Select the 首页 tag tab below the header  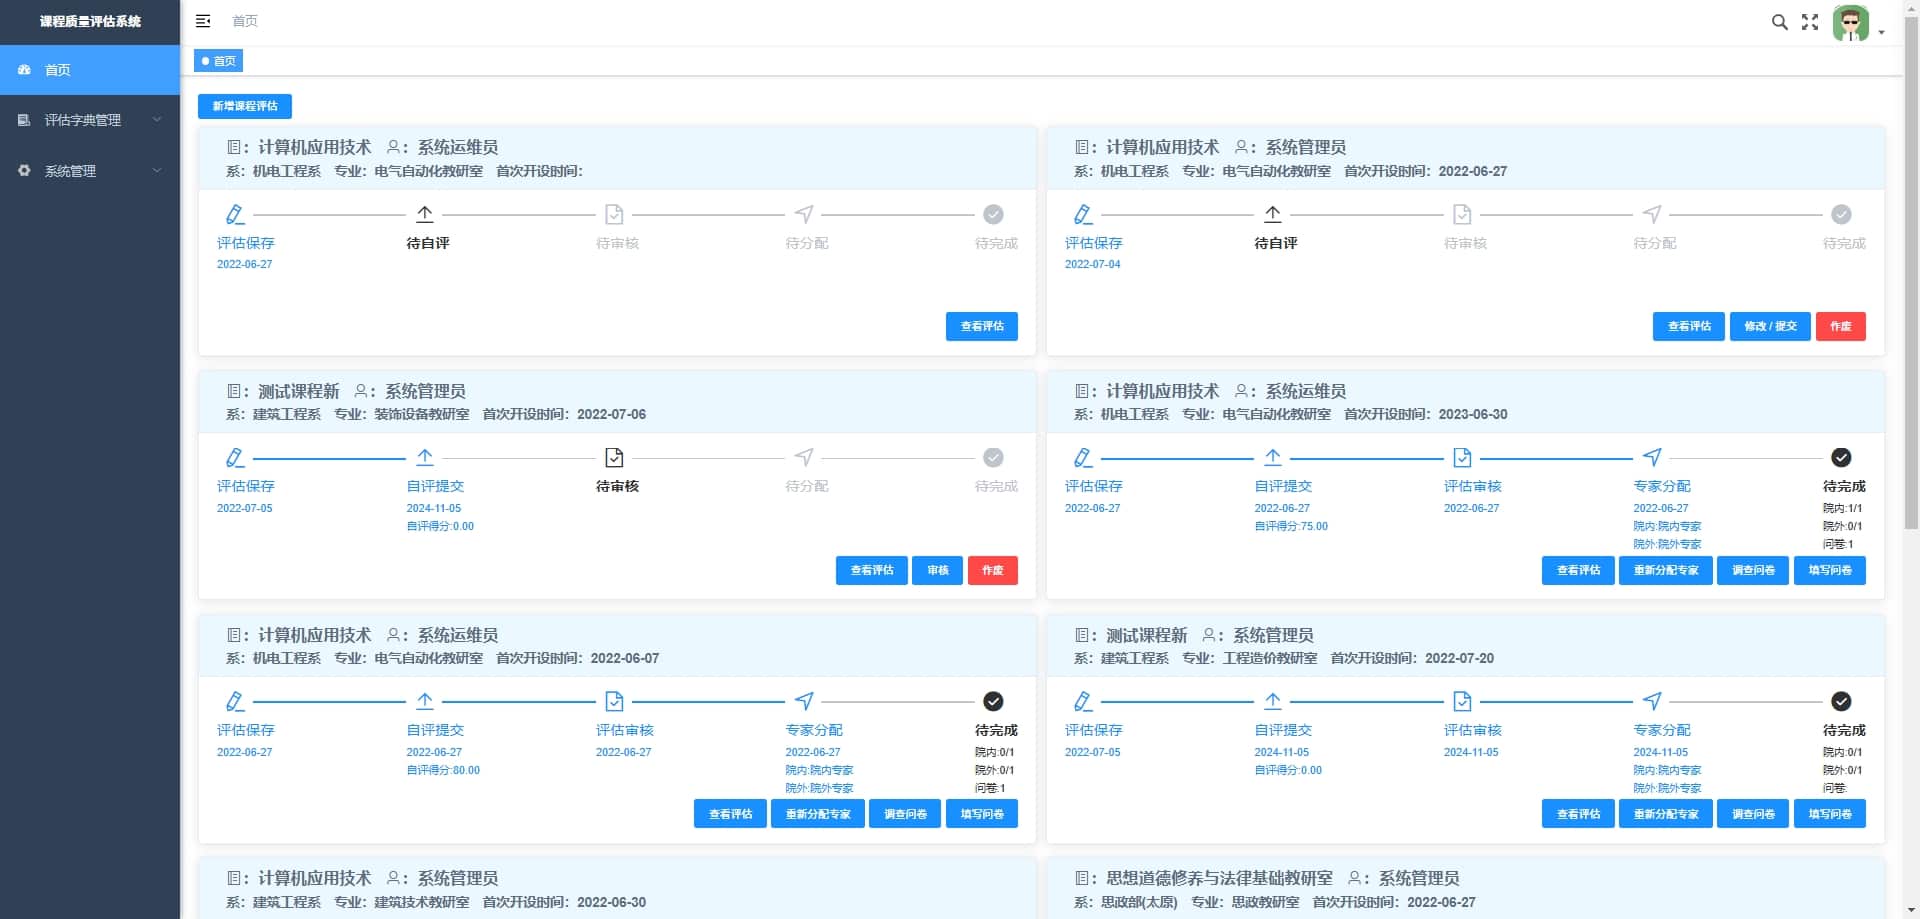218,61
